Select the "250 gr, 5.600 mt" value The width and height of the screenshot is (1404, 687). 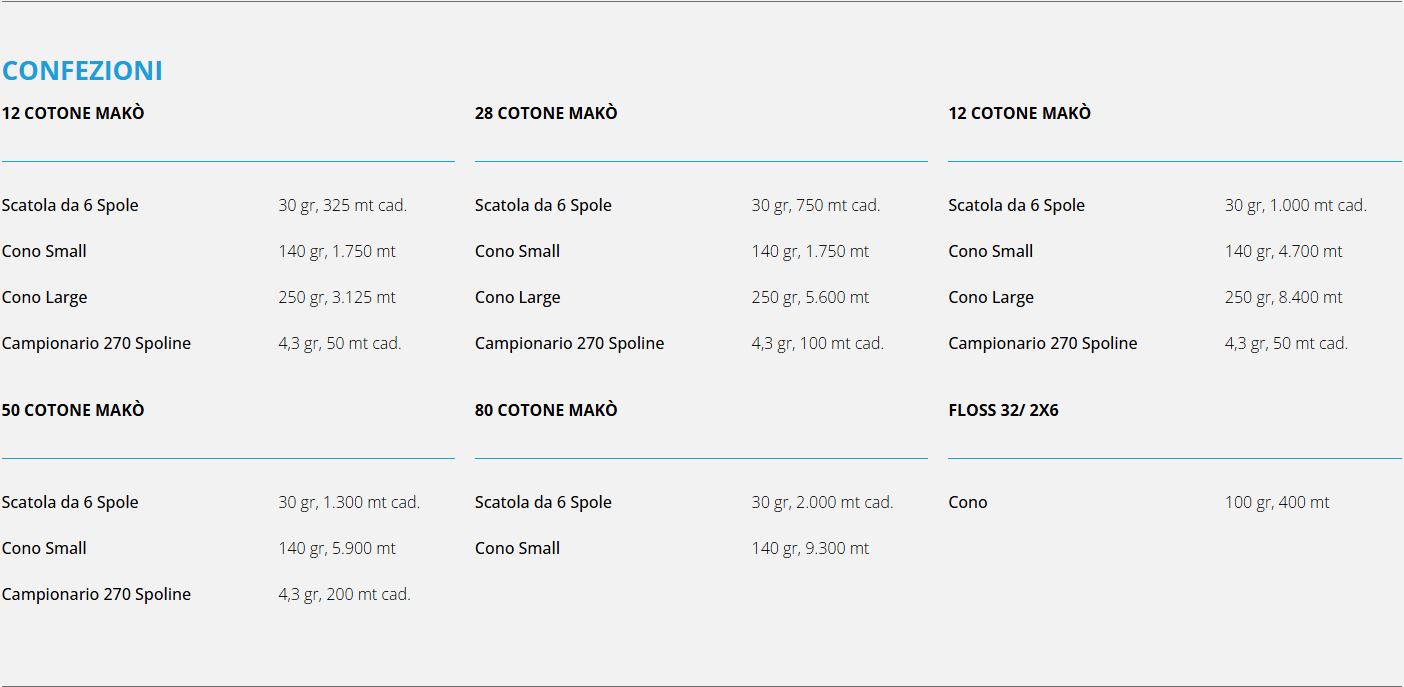810,297
